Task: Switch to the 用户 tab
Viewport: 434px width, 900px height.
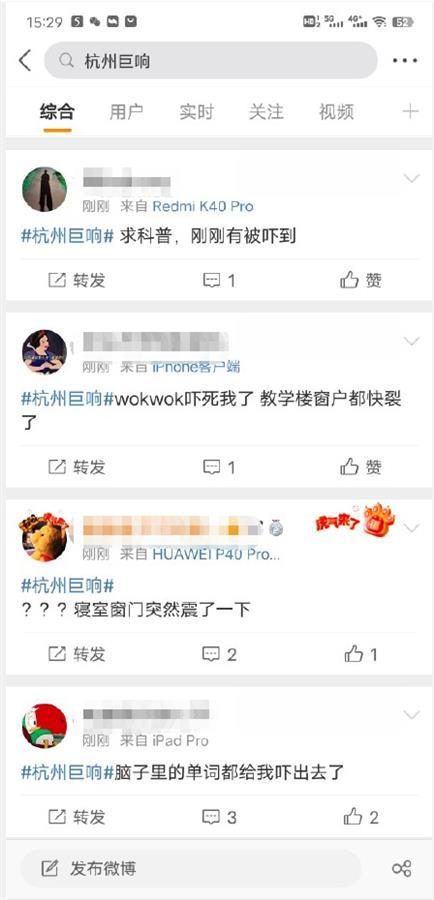Action: click(126, 111)
